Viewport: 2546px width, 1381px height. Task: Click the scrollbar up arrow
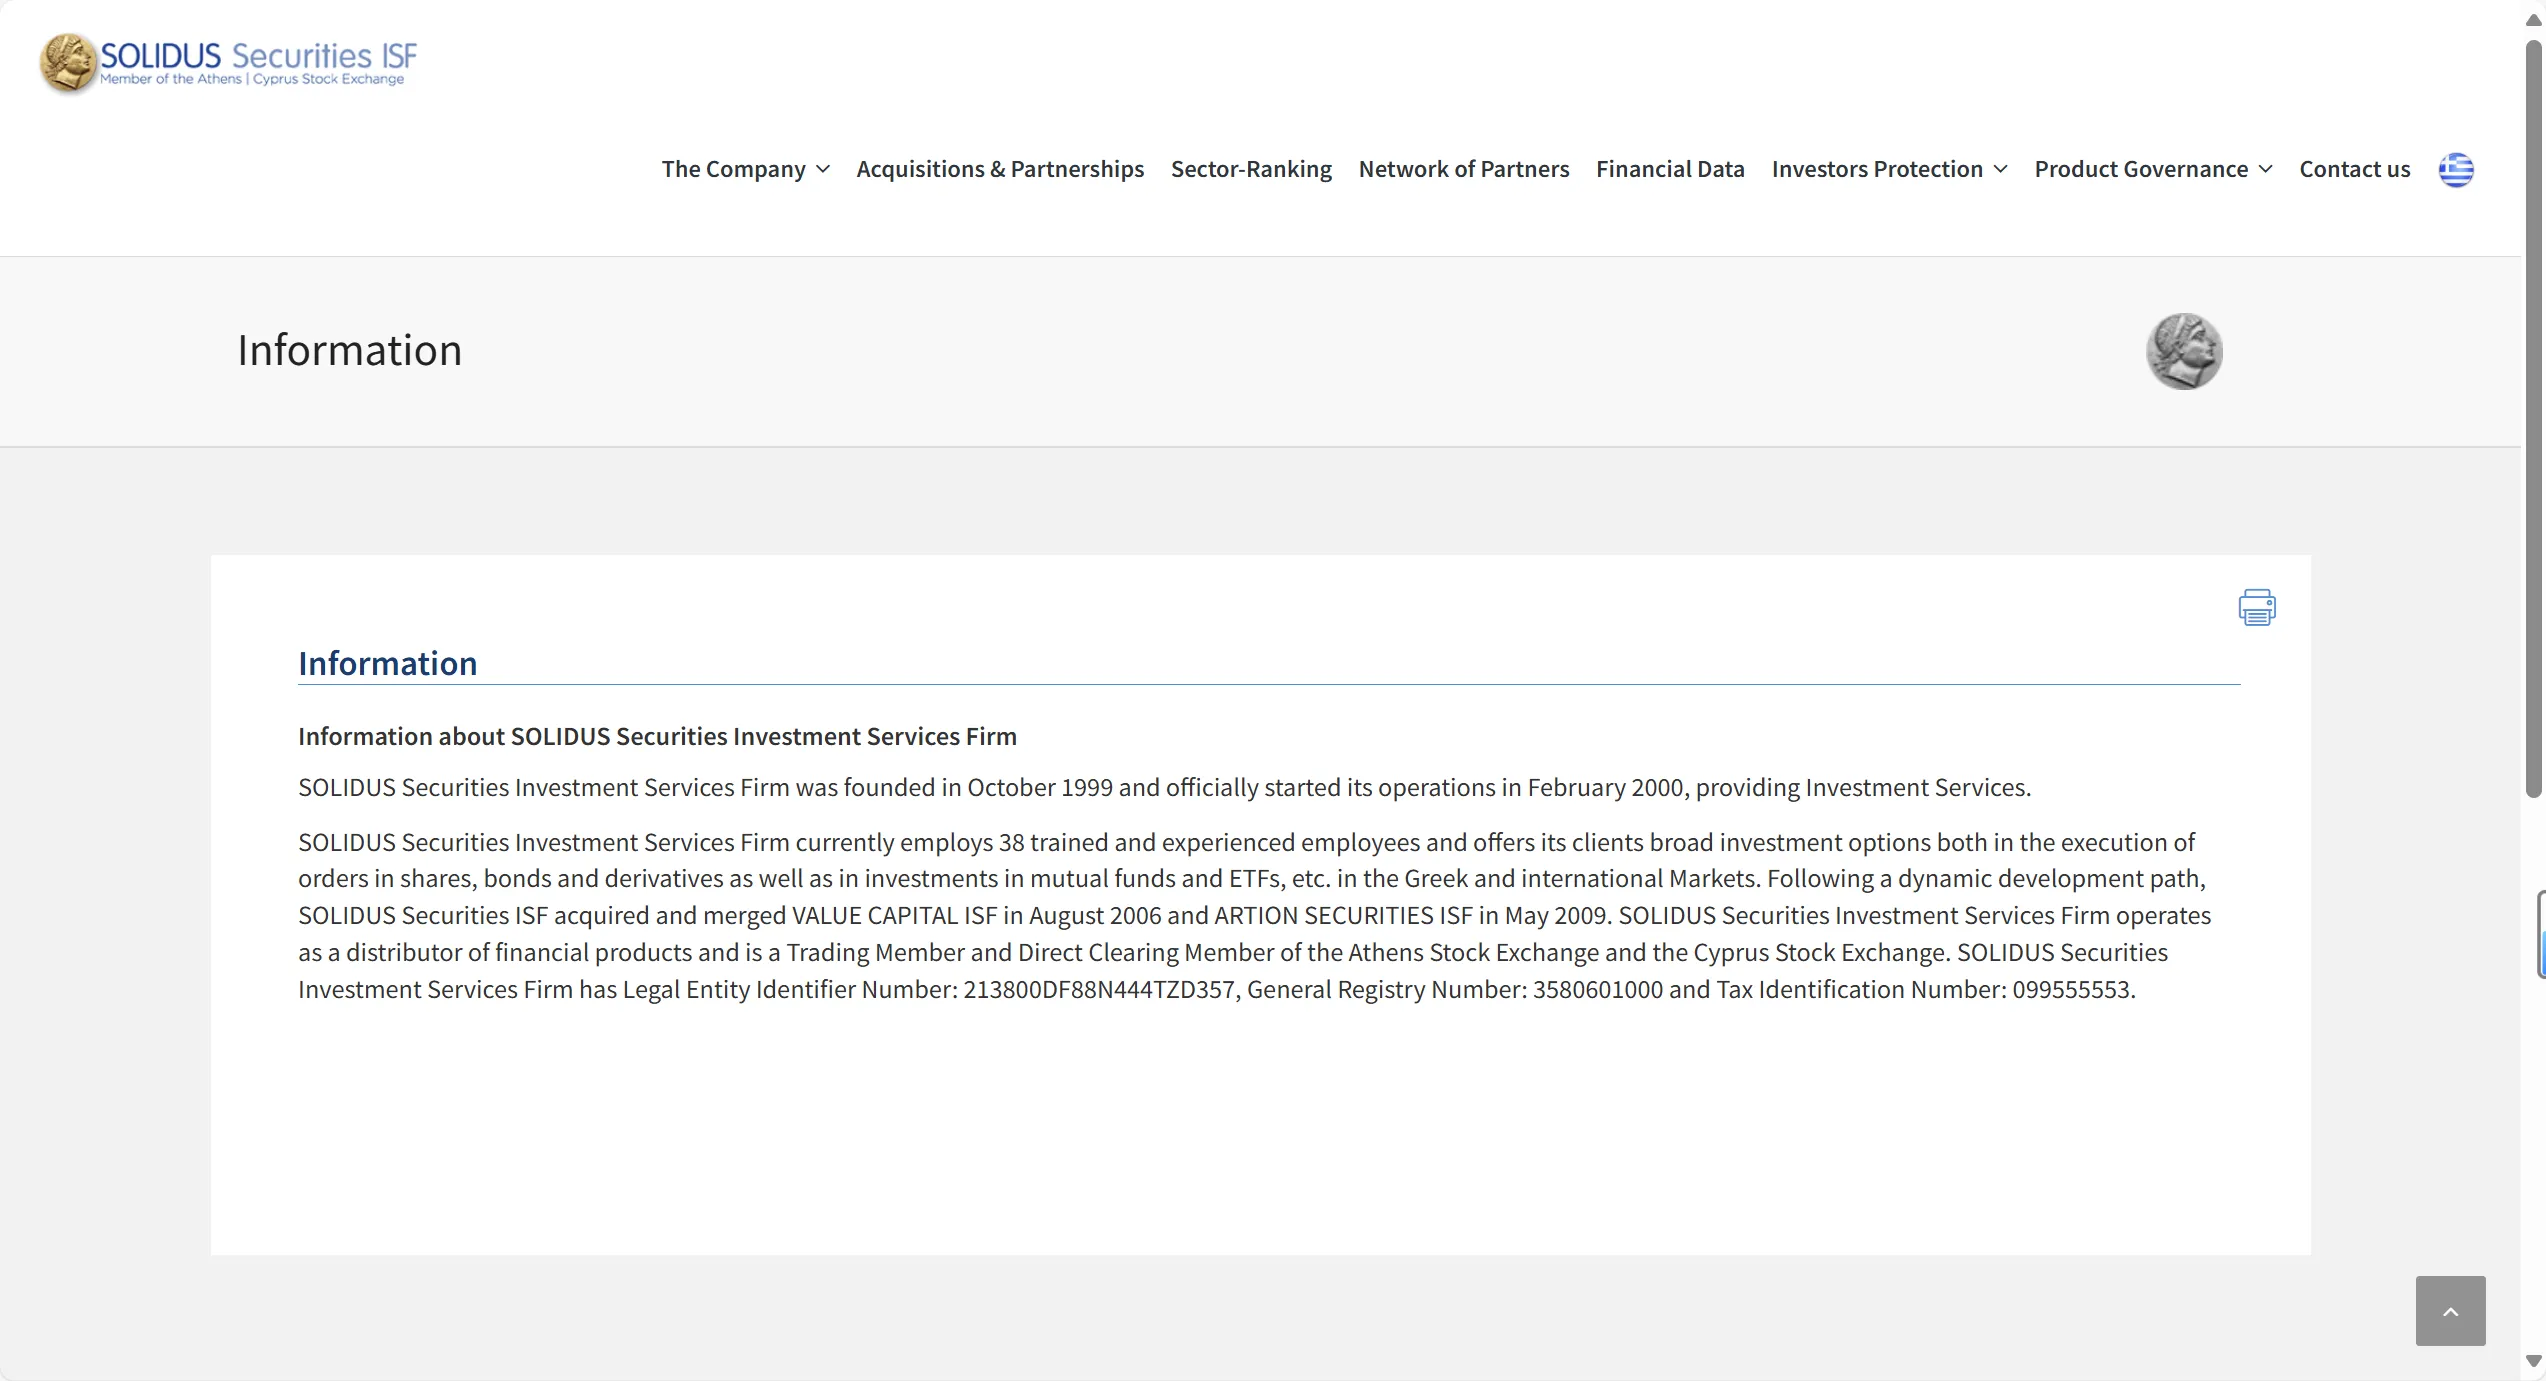[x=2534, y=20]
